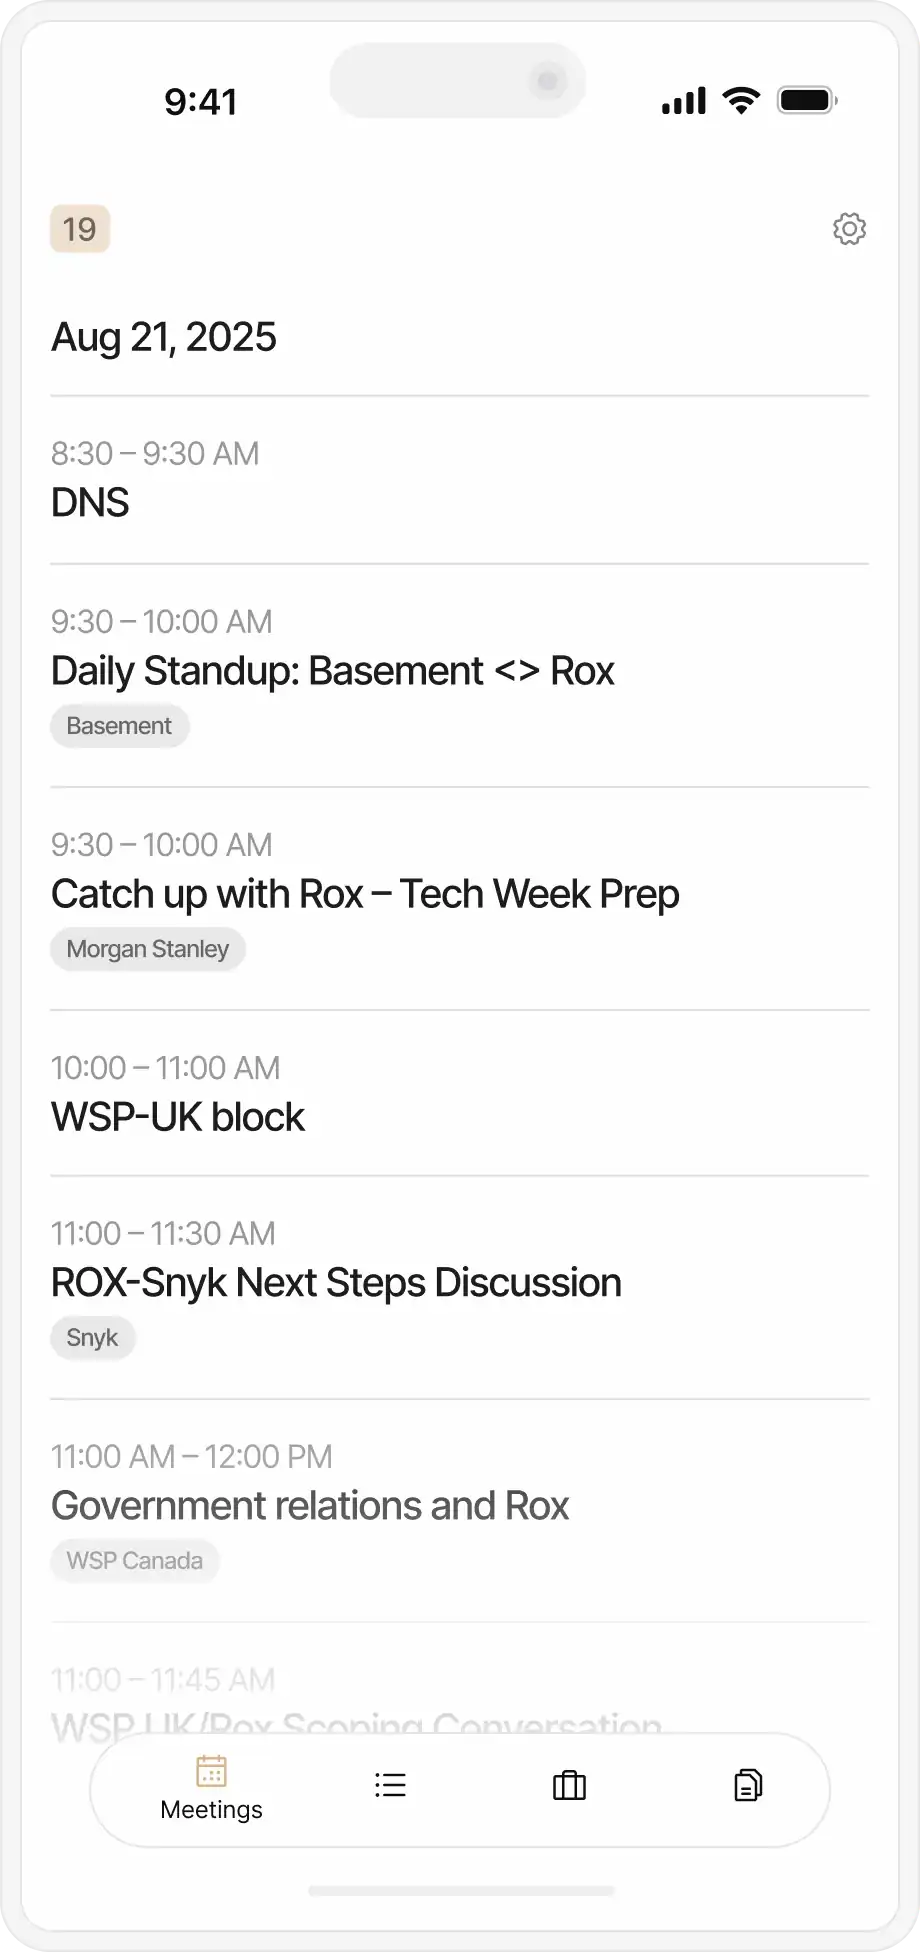
Task: Open the documents tab icon
Action: click(x=748, y=1786)
